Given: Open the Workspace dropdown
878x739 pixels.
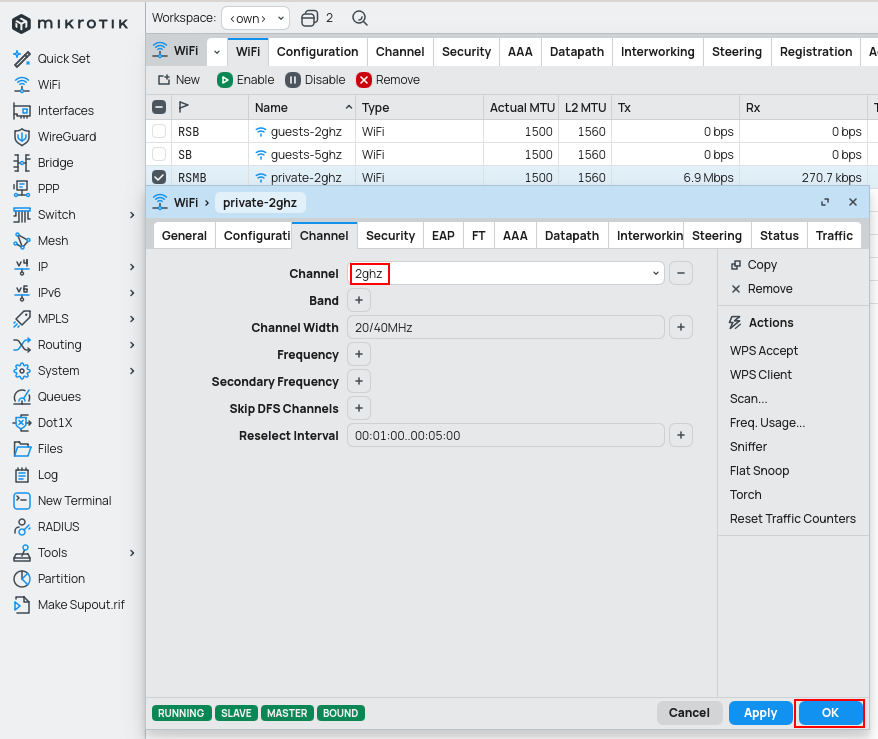Looking at the screenshot, I should [255, 18].
